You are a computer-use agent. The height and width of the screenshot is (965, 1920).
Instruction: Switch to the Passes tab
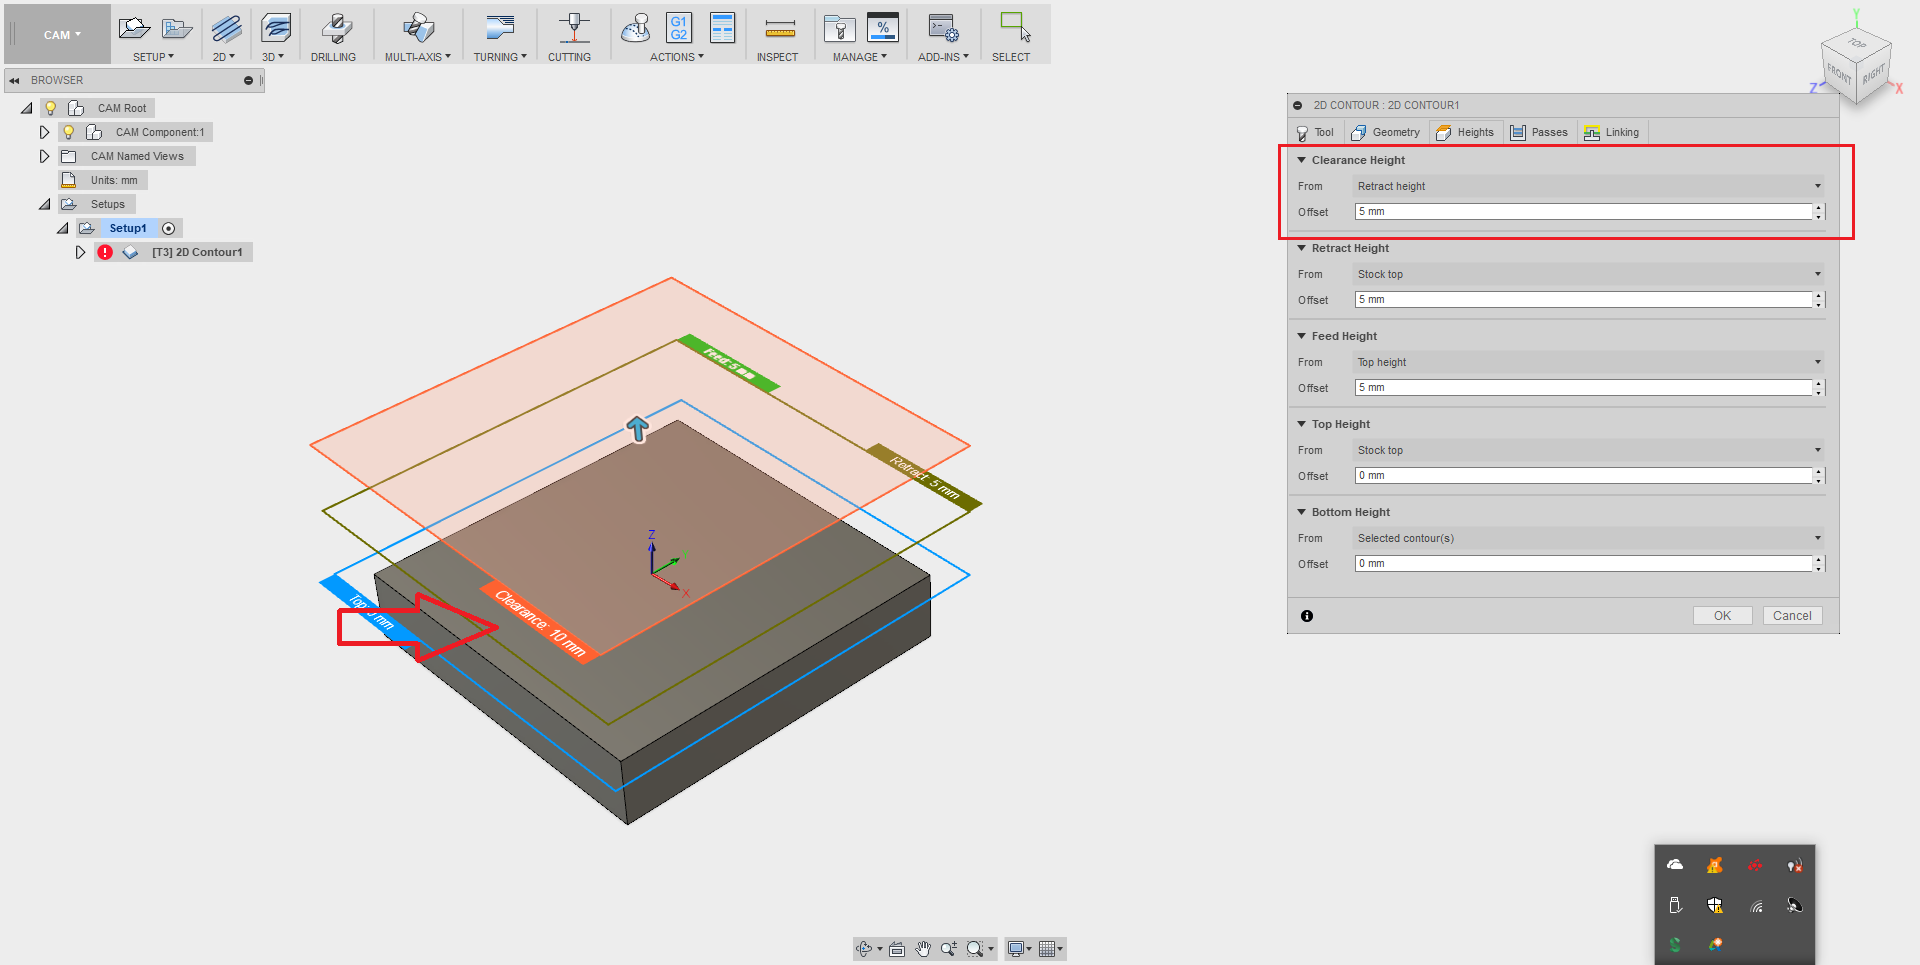click(x=1540, y=132)
